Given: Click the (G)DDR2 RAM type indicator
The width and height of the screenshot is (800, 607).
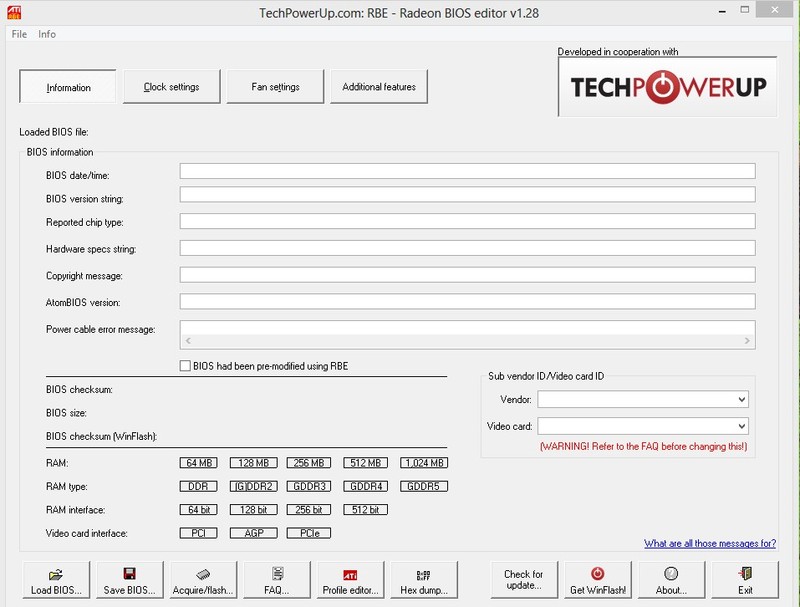Looking at the screenshot, I should tap(254, 486).
